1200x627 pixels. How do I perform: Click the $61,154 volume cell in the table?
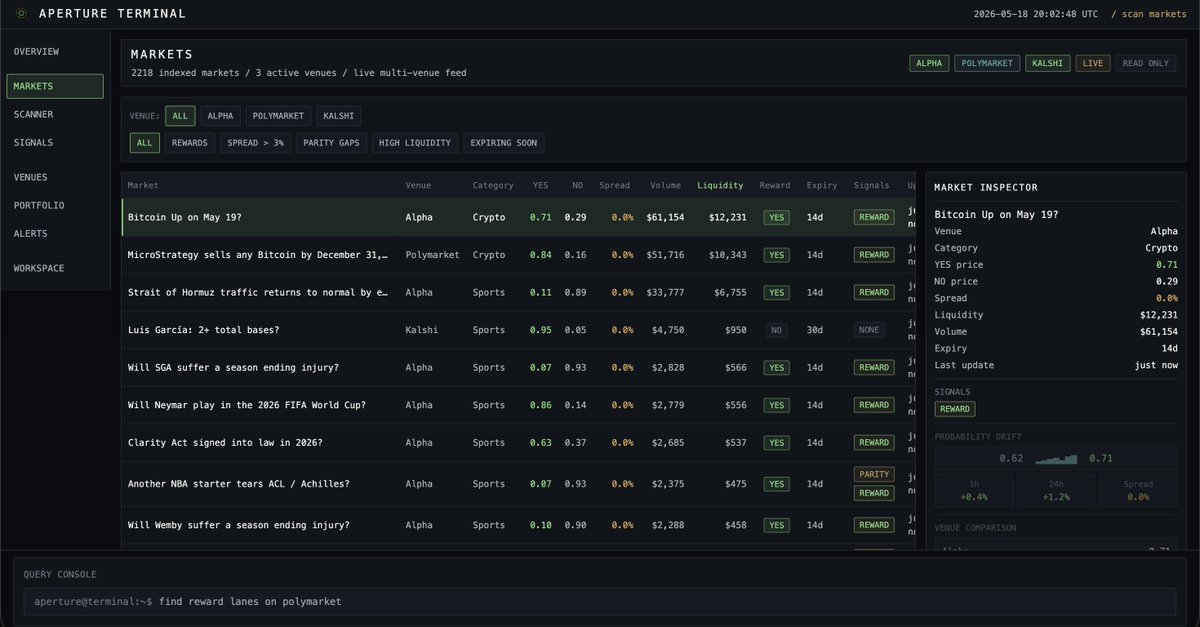(665, 217)
